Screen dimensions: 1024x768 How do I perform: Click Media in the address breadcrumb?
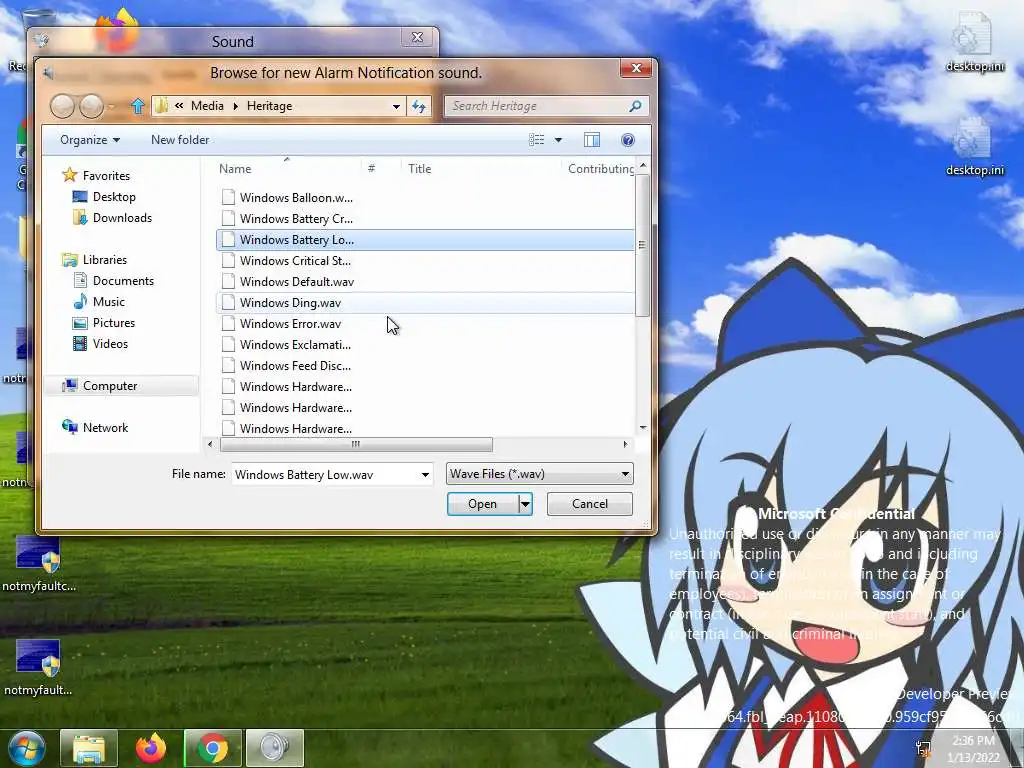click(x=207, y=106)
